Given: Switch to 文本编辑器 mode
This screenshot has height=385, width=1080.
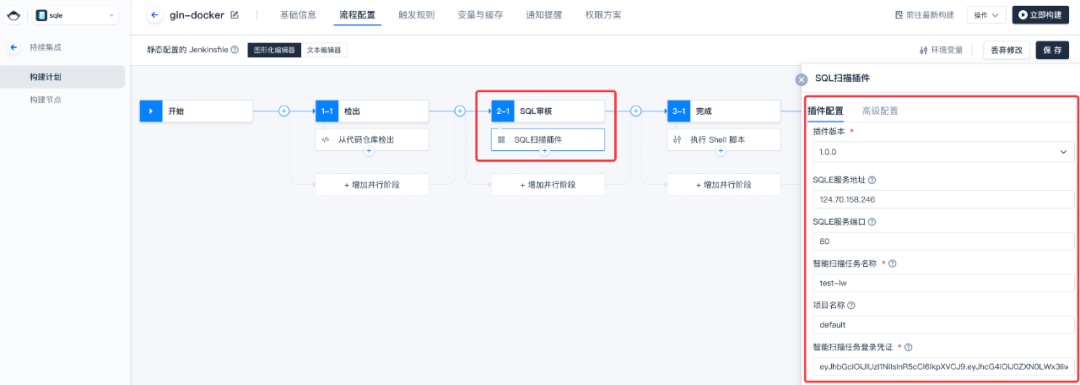Looking at the screenshot, I should coord(324,50).
